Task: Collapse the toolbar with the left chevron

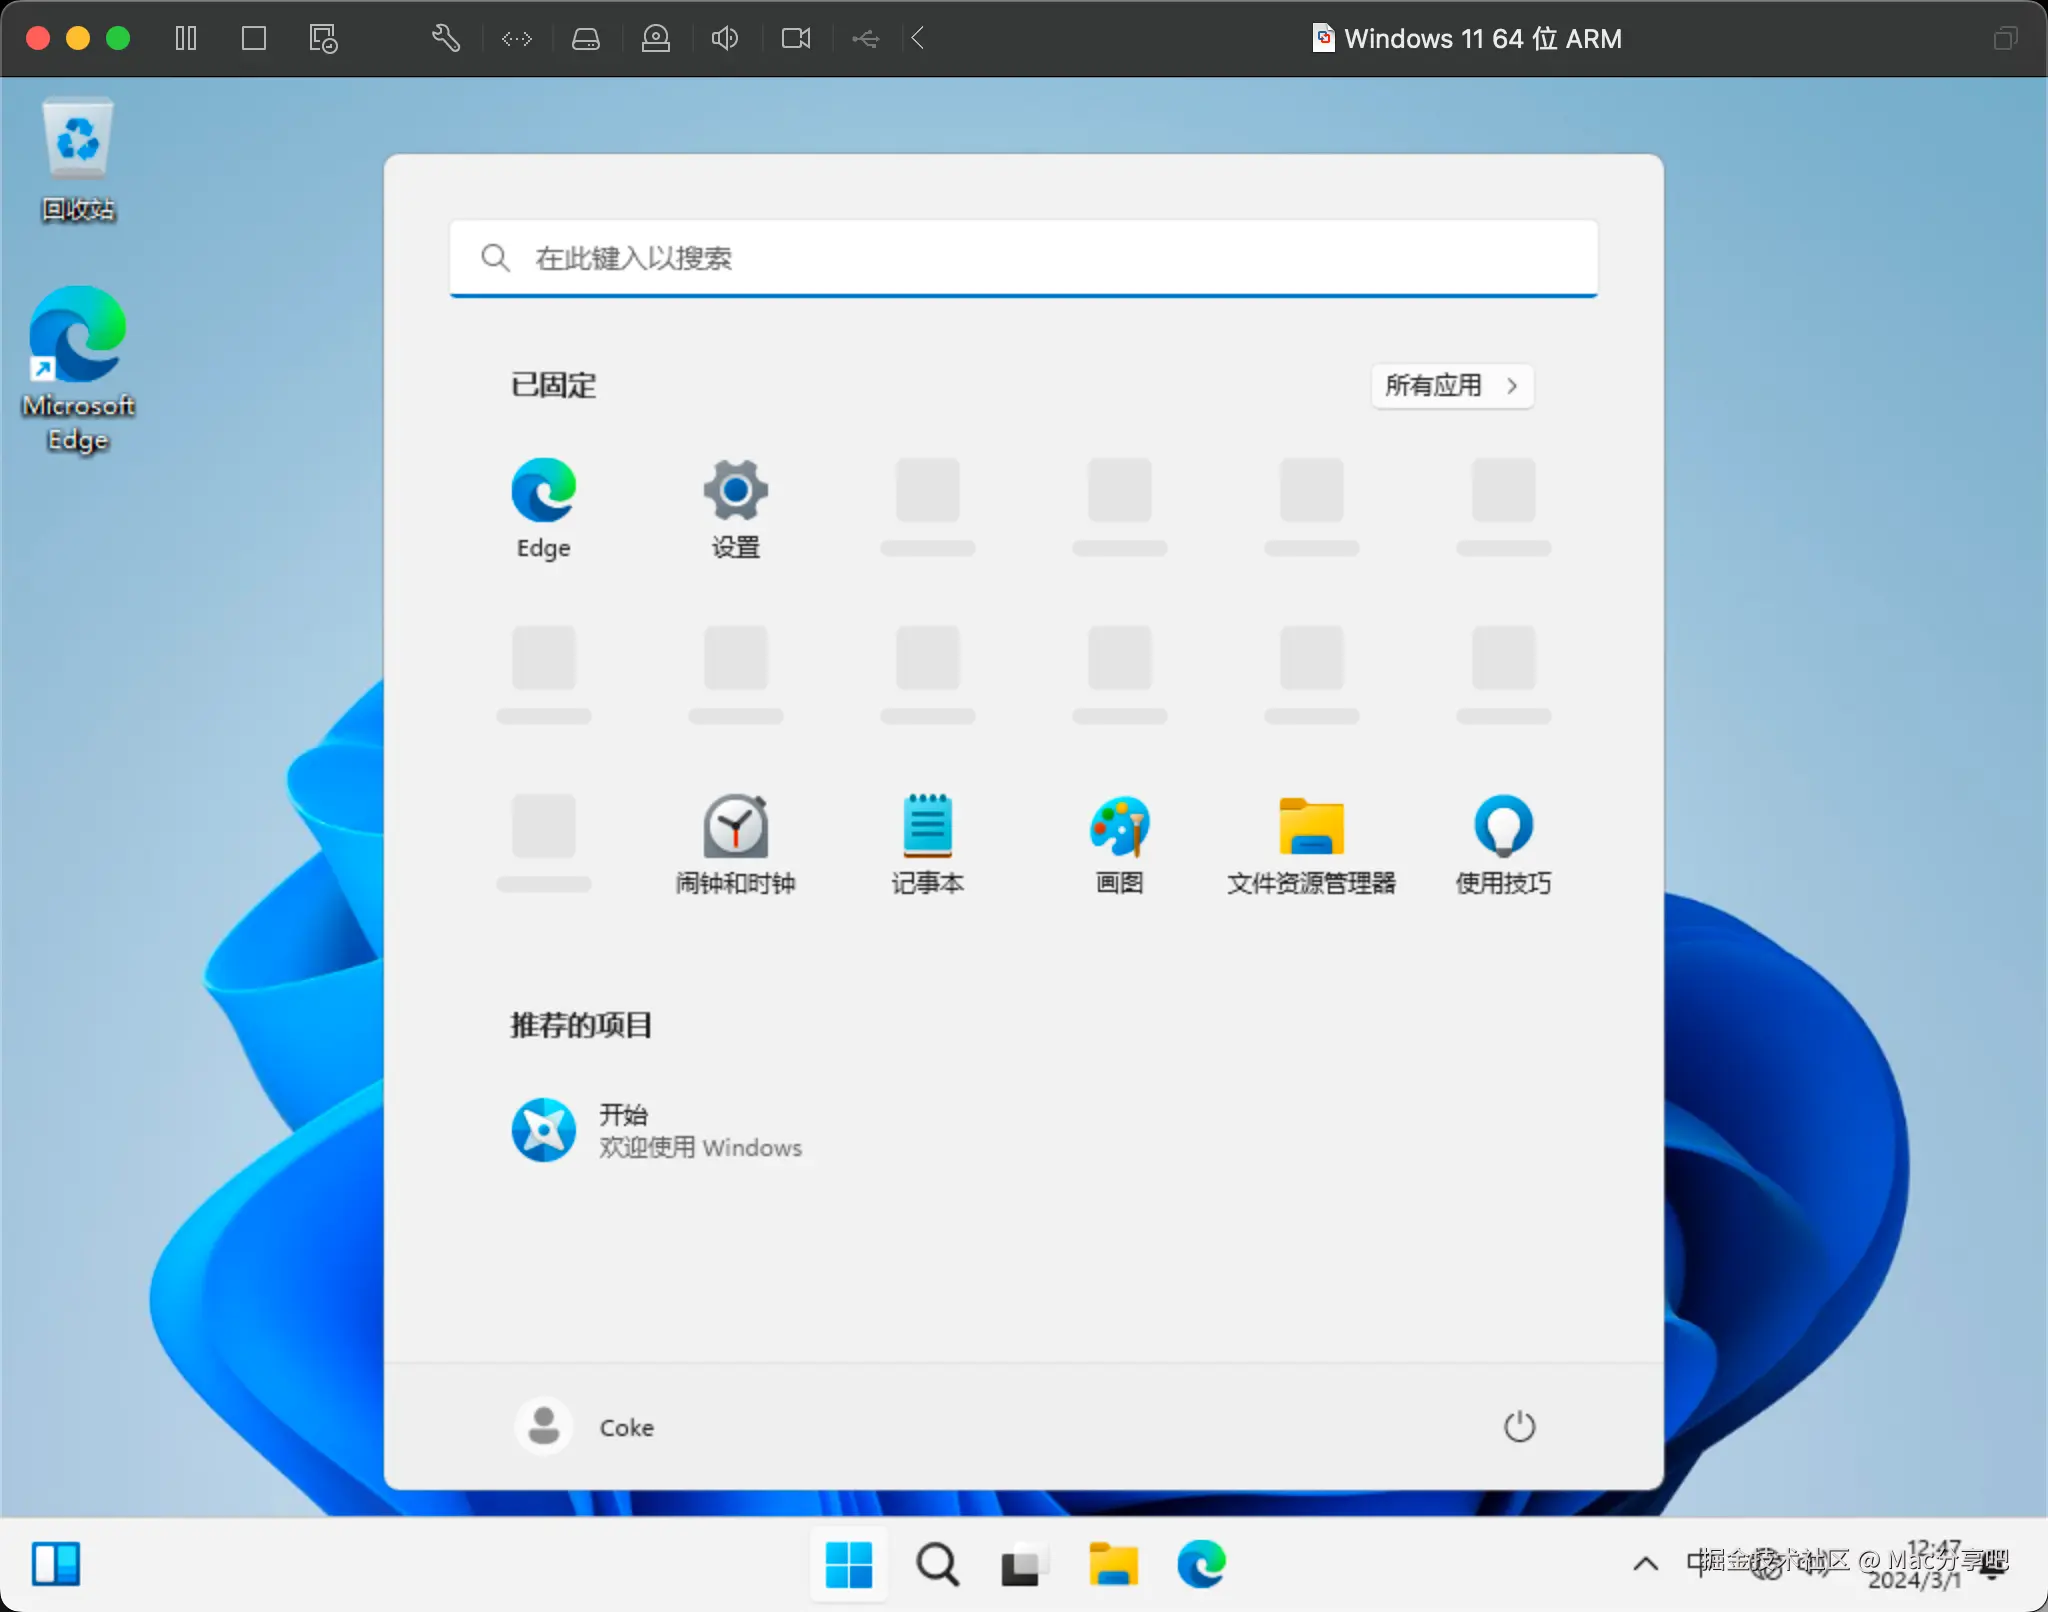Action: pyautogui.click(x=918, y=38)
